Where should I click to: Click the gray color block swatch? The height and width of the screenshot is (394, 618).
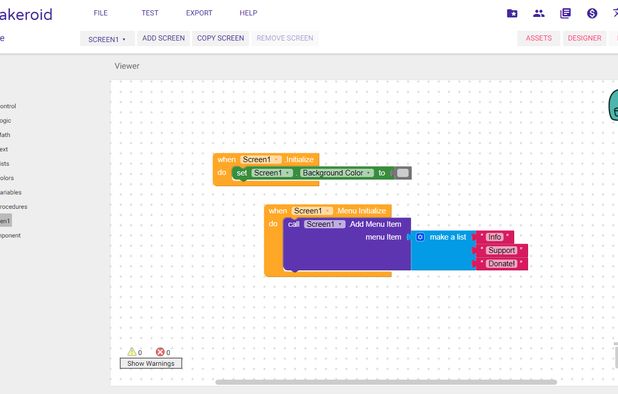(402, 173)
